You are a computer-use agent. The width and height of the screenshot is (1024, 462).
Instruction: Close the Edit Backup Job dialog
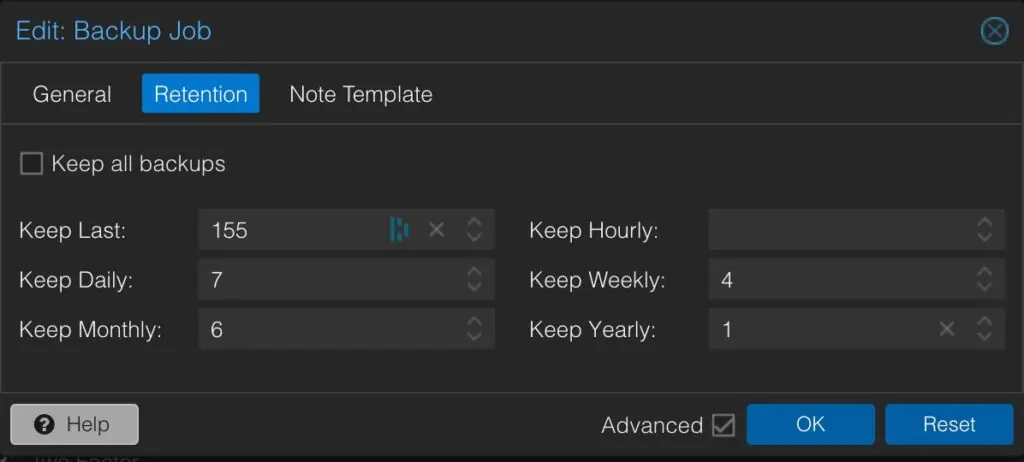tap(994, 31)
